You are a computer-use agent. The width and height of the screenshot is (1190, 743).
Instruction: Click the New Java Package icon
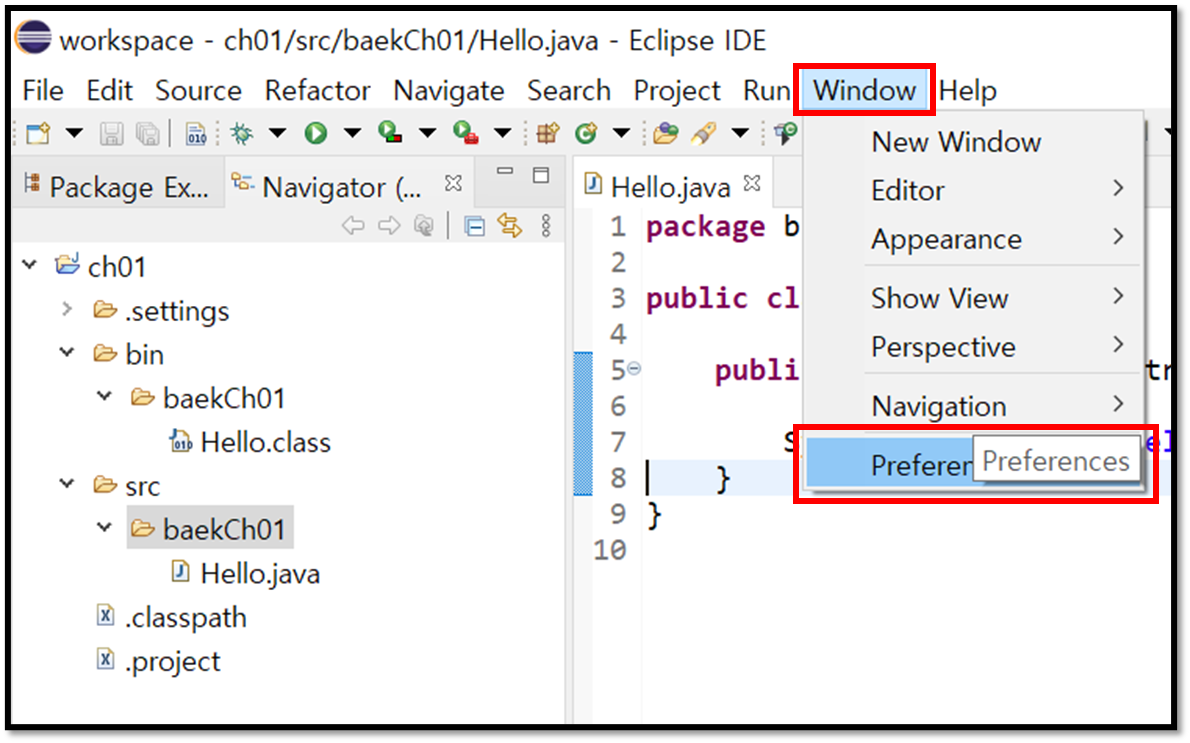click(x=548, y=134)
